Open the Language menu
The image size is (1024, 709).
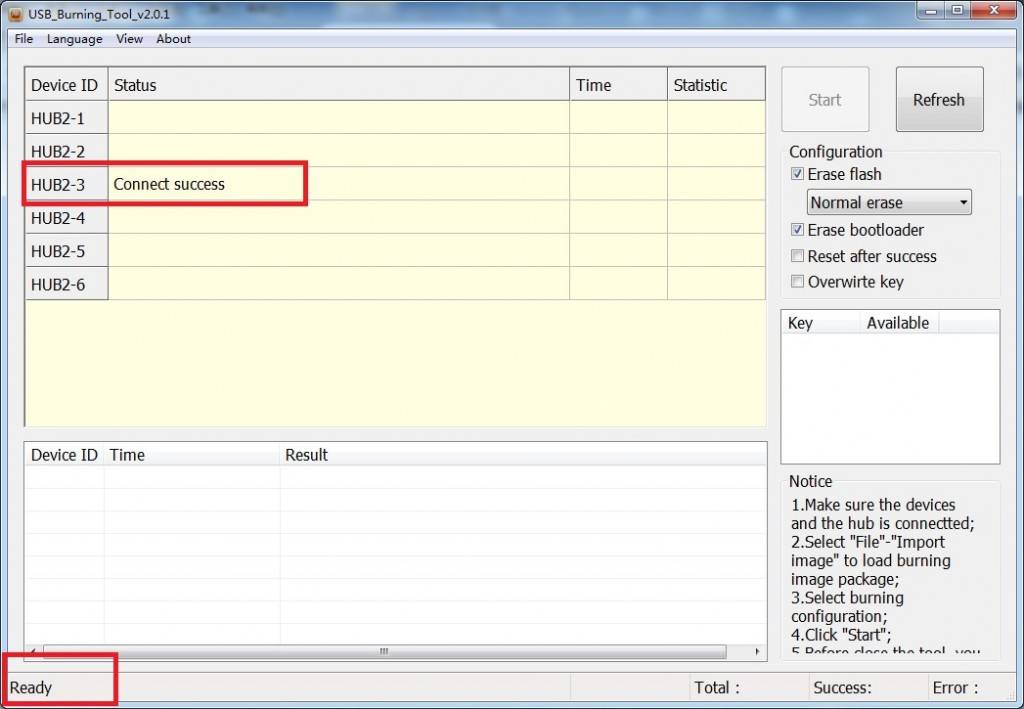74,39
